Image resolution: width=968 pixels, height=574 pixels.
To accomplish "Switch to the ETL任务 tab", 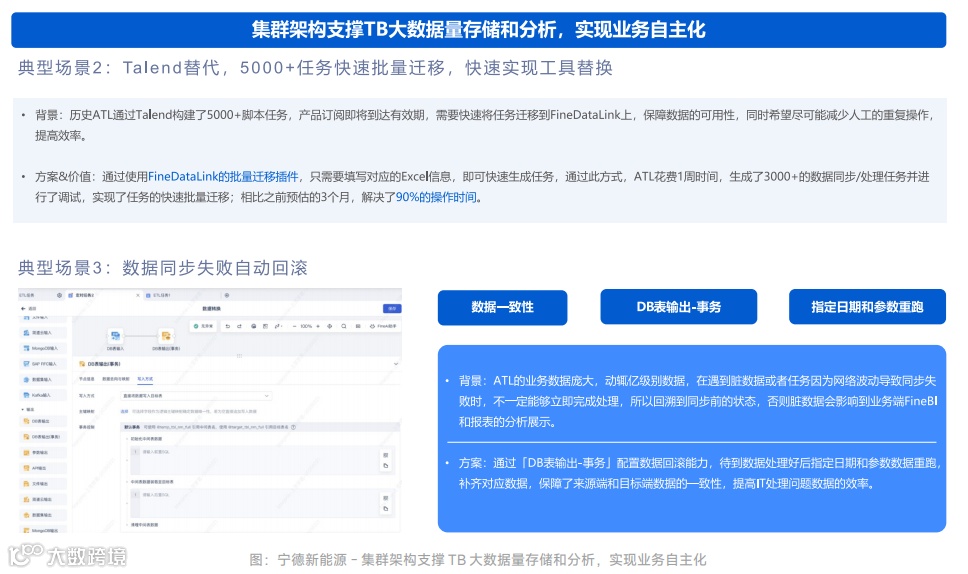I will click(x=27, y=295).
